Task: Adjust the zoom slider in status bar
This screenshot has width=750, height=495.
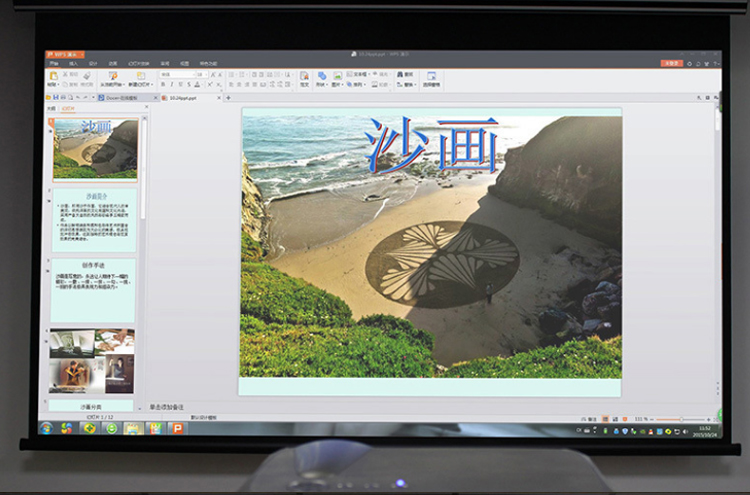Action: click(680, 418)
